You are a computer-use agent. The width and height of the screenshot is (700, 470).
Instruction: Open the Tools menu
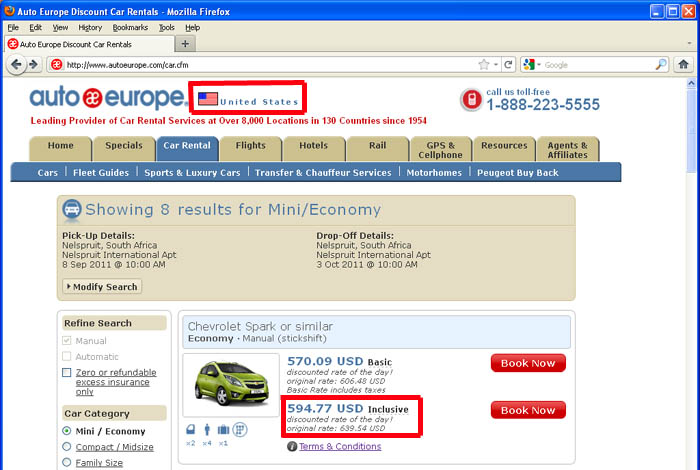pyautogui.click(x=167, y=28)
